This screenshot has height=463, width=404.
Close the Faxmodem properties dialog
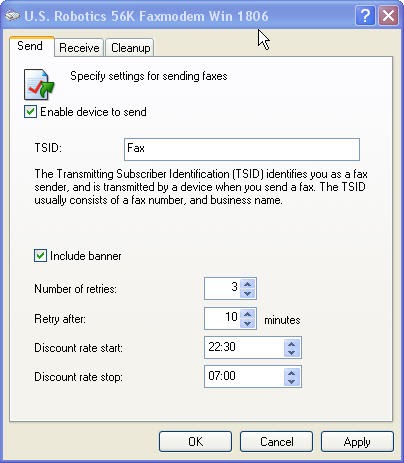coord(388,15)
